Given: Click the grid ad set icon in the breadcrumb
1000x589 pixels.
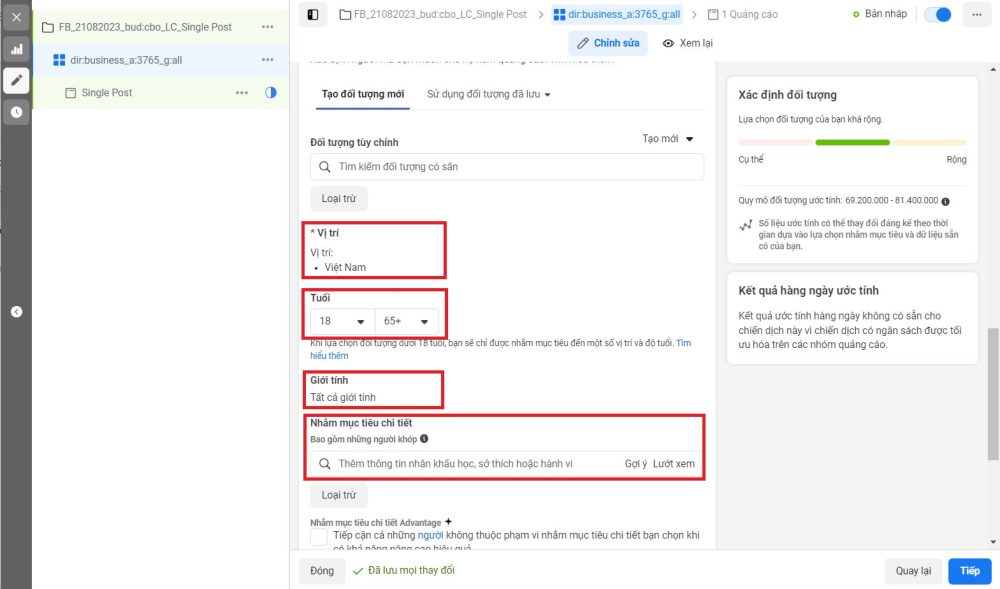Looking at the screenshot, I should pyautogui.click(x=559, y=15).
